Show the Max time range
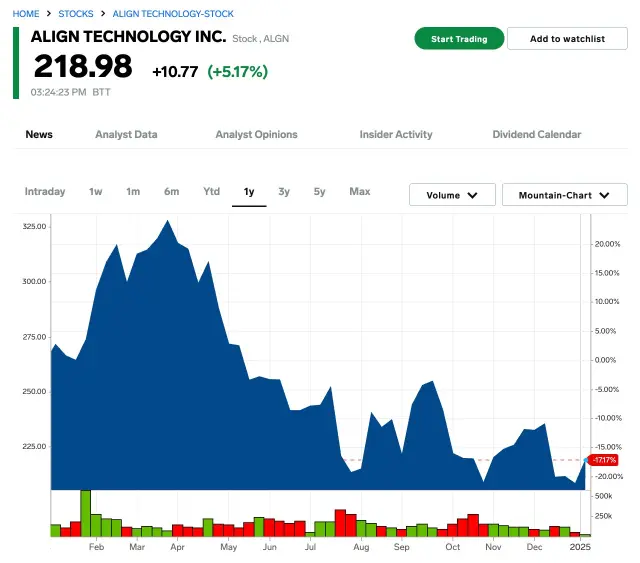The height and width of the screenshot is (563, 640). coord(360,191)
